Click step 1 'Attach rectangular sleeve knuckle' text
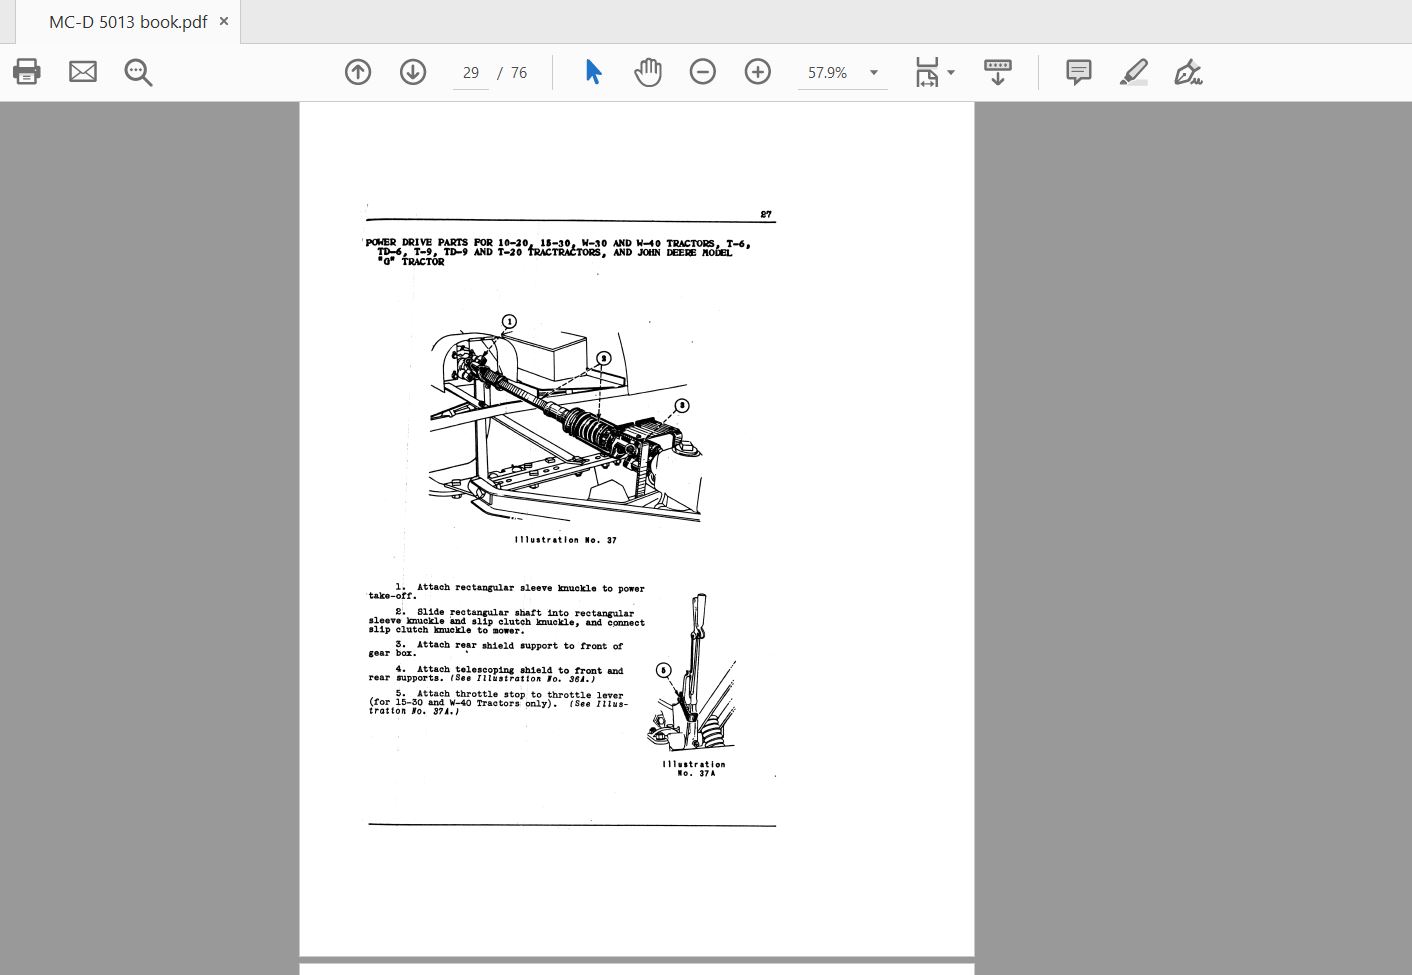The image size is (1412, 975). pos(507,592)
